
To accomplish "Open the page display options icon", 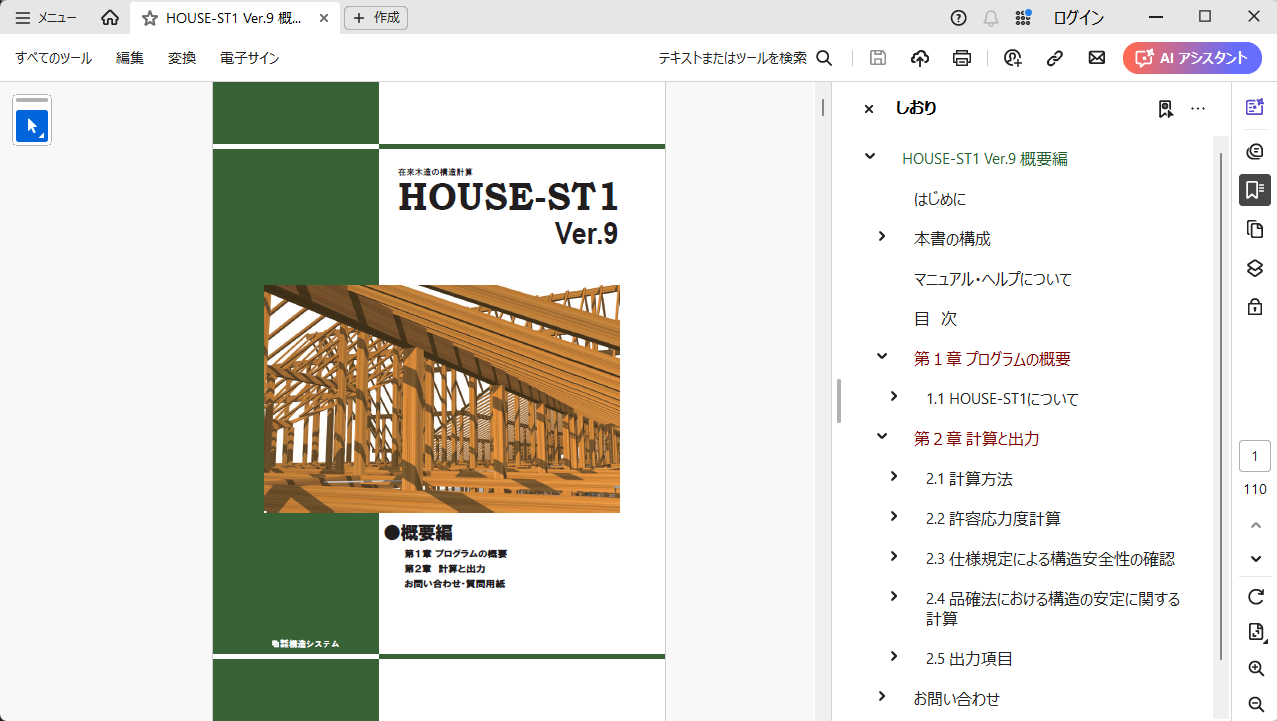I will 1256,632.
